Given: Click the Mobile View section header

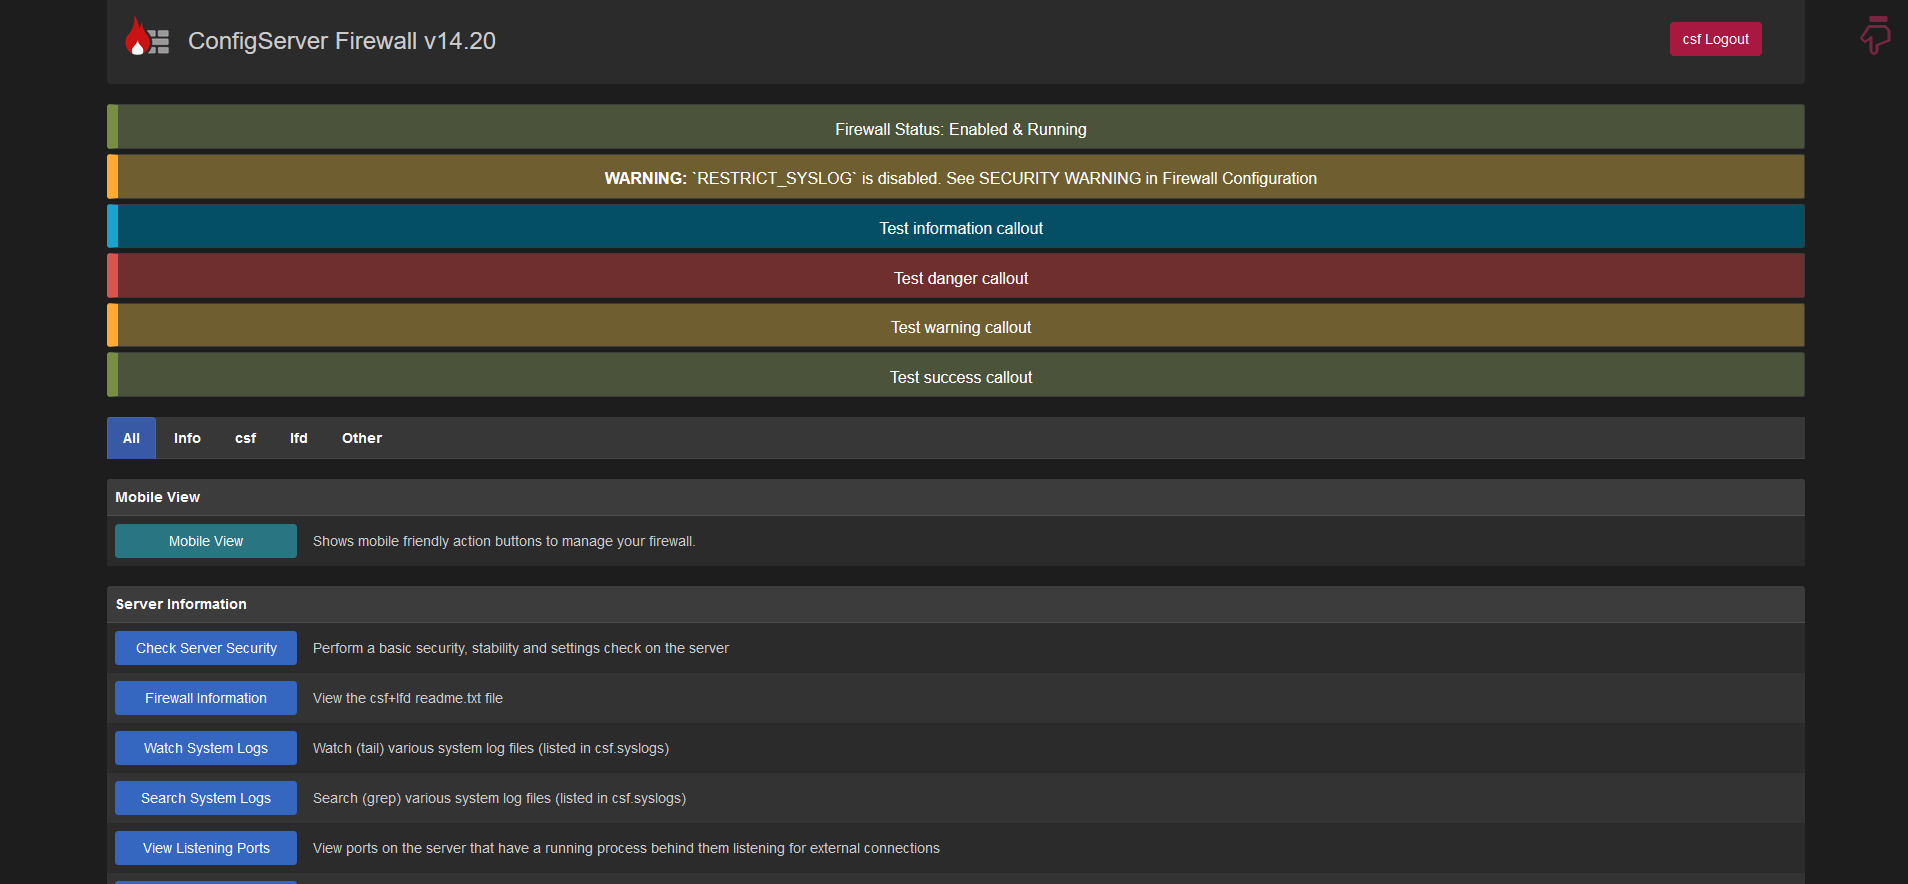Looking at the screenshot, I should pyautogui.click(x=956, y=497).
